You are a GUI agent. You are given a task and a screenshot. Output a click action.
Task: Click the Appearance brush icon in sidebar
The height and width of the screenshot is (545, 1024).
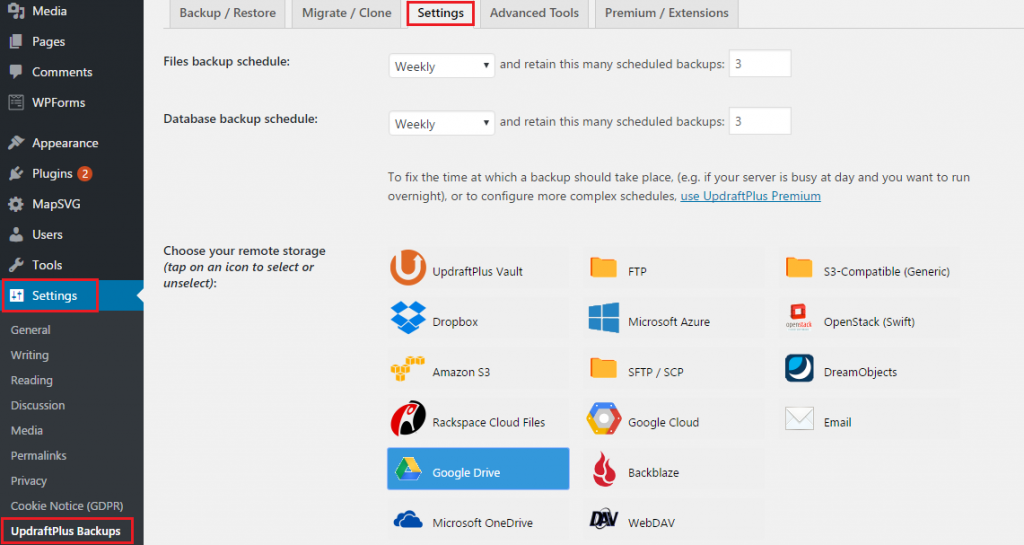pos(16,143)
